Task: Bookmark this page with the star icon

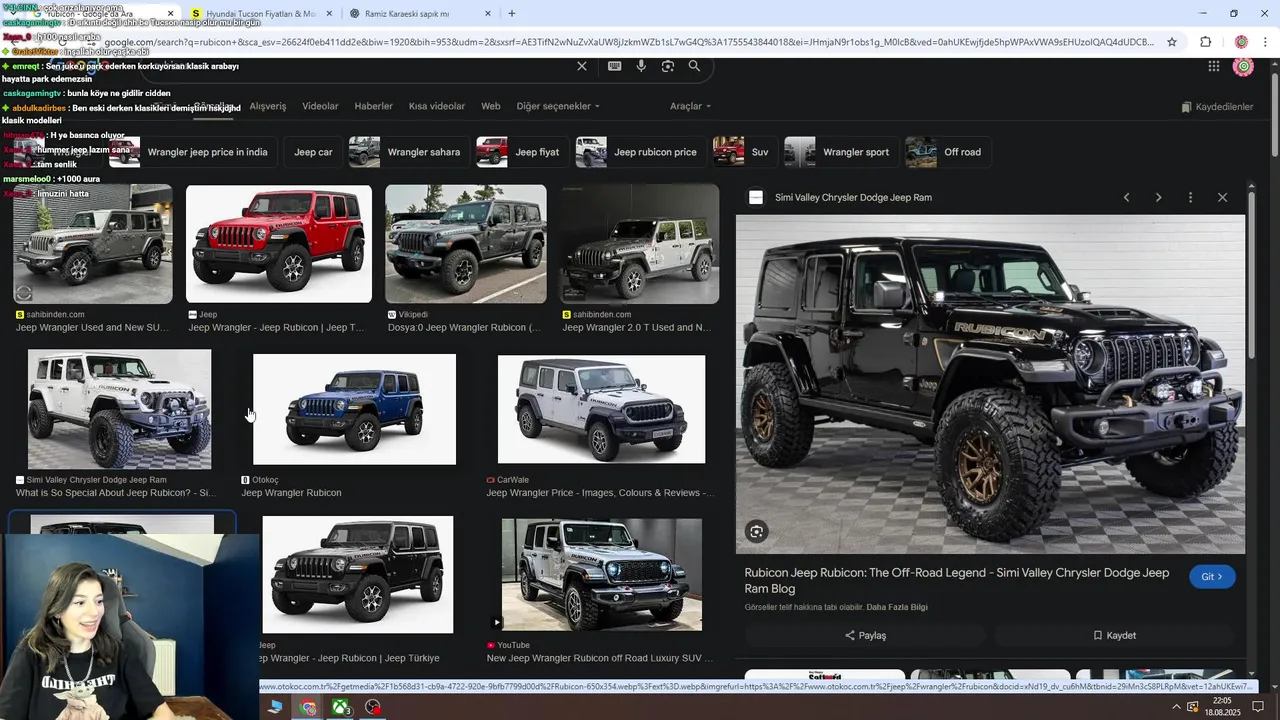Action: (1172, 42)
